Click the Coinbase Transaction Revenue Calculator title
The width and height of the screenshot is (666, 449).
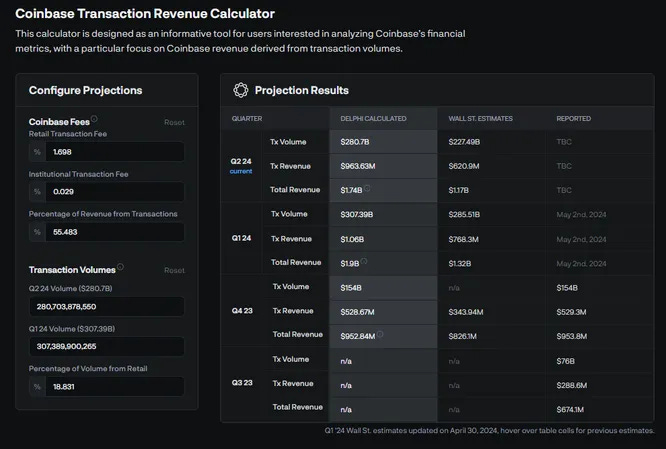(x=145, y=14)
